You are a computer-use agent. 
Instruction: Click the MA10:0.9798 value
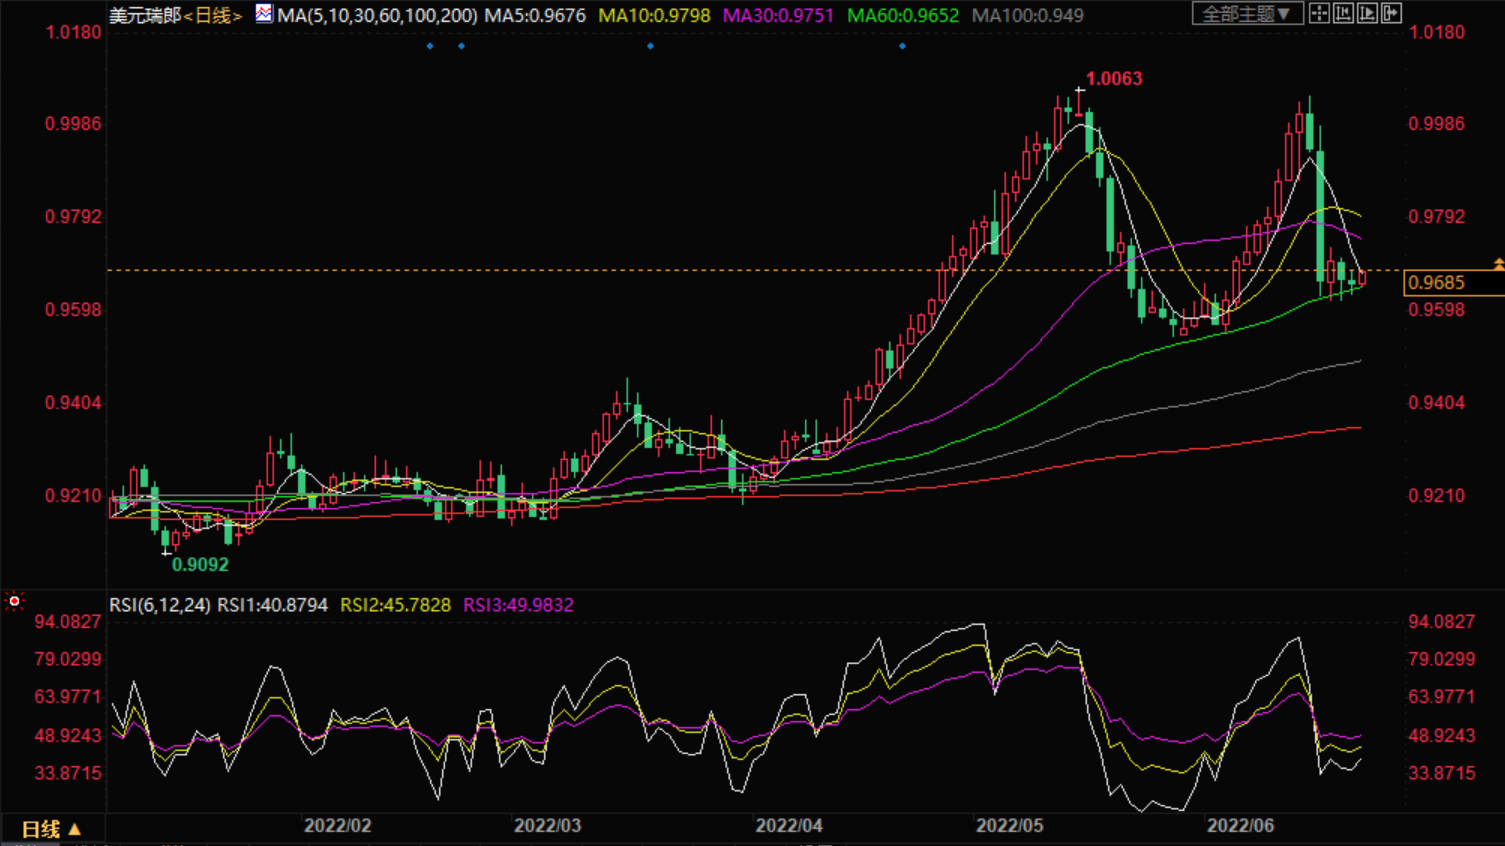pyautogui.click(x=654, y=15)
